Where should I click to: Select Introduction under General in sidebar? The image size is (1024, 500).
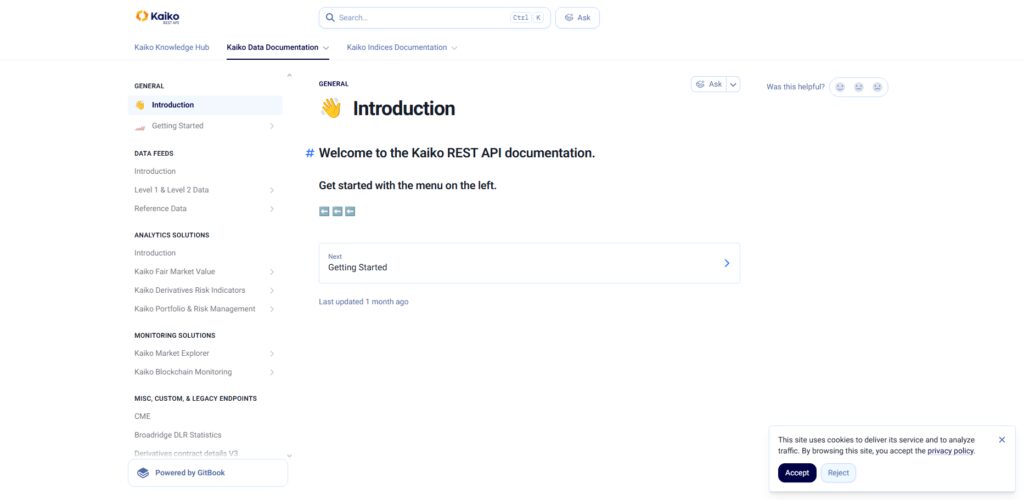coord(205,105)
